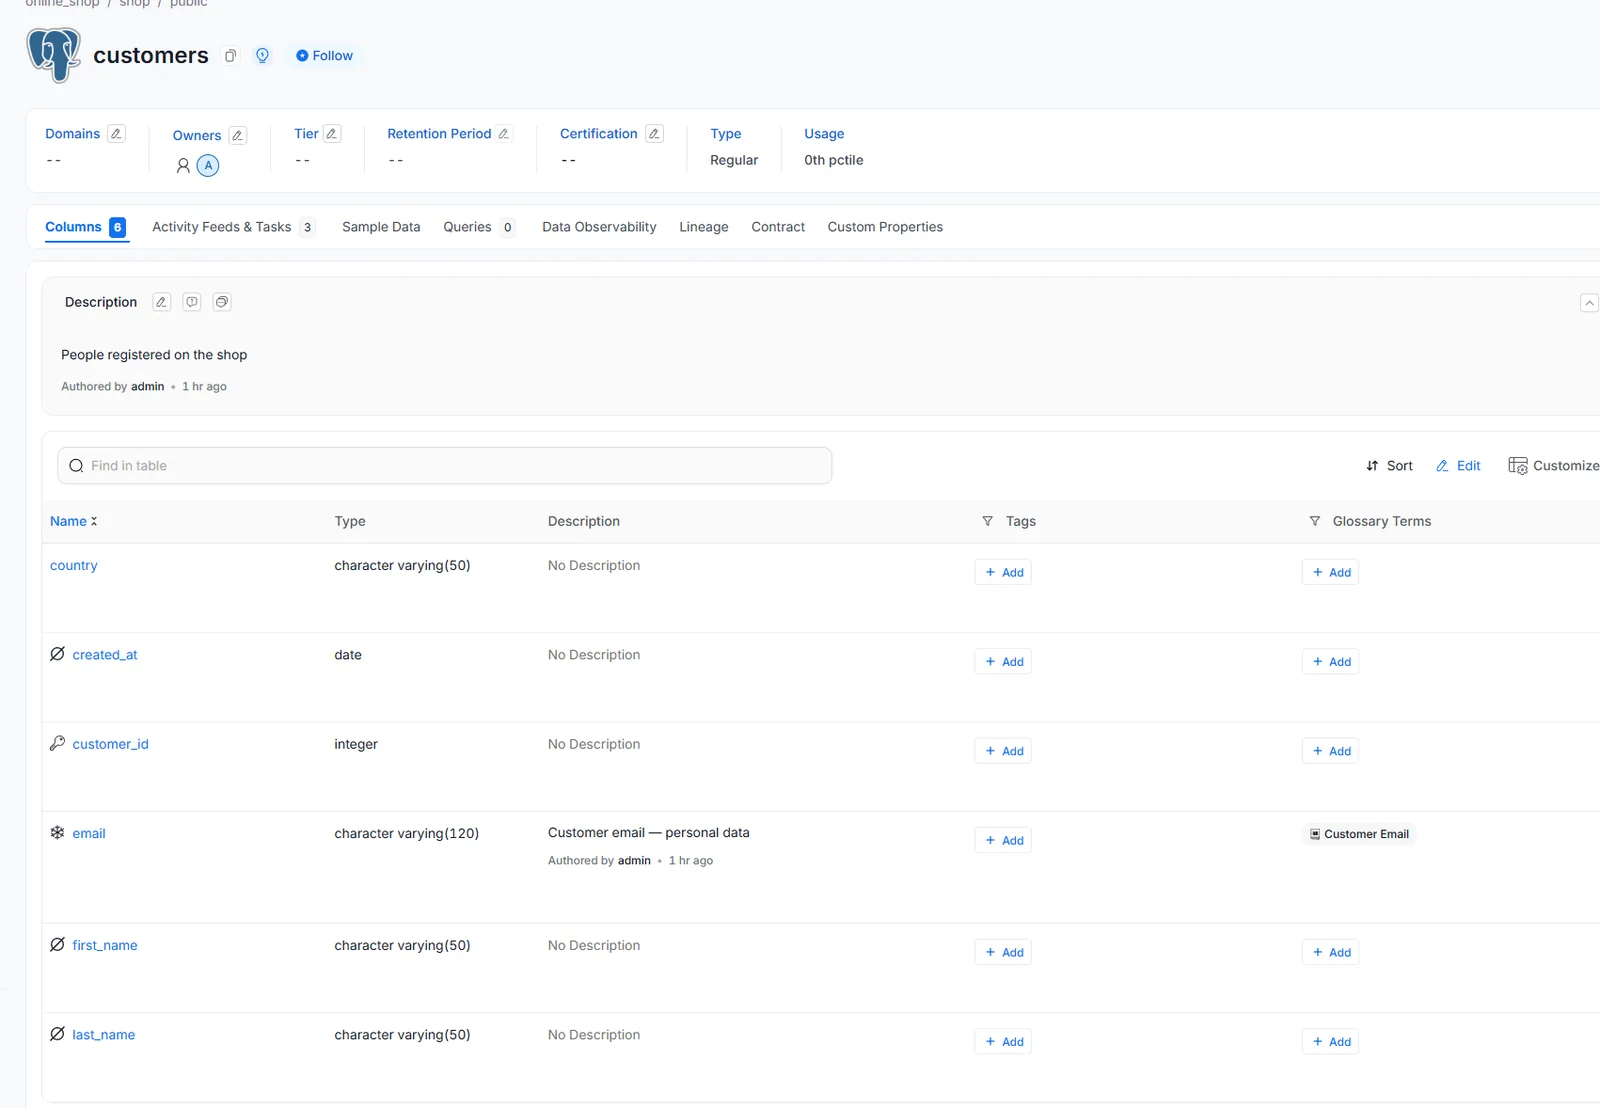Click Edit above the columns table
Image resolution: width=1600 pixels, height=1108 pixels.
pyautogui.click(x=1458, y=466)
